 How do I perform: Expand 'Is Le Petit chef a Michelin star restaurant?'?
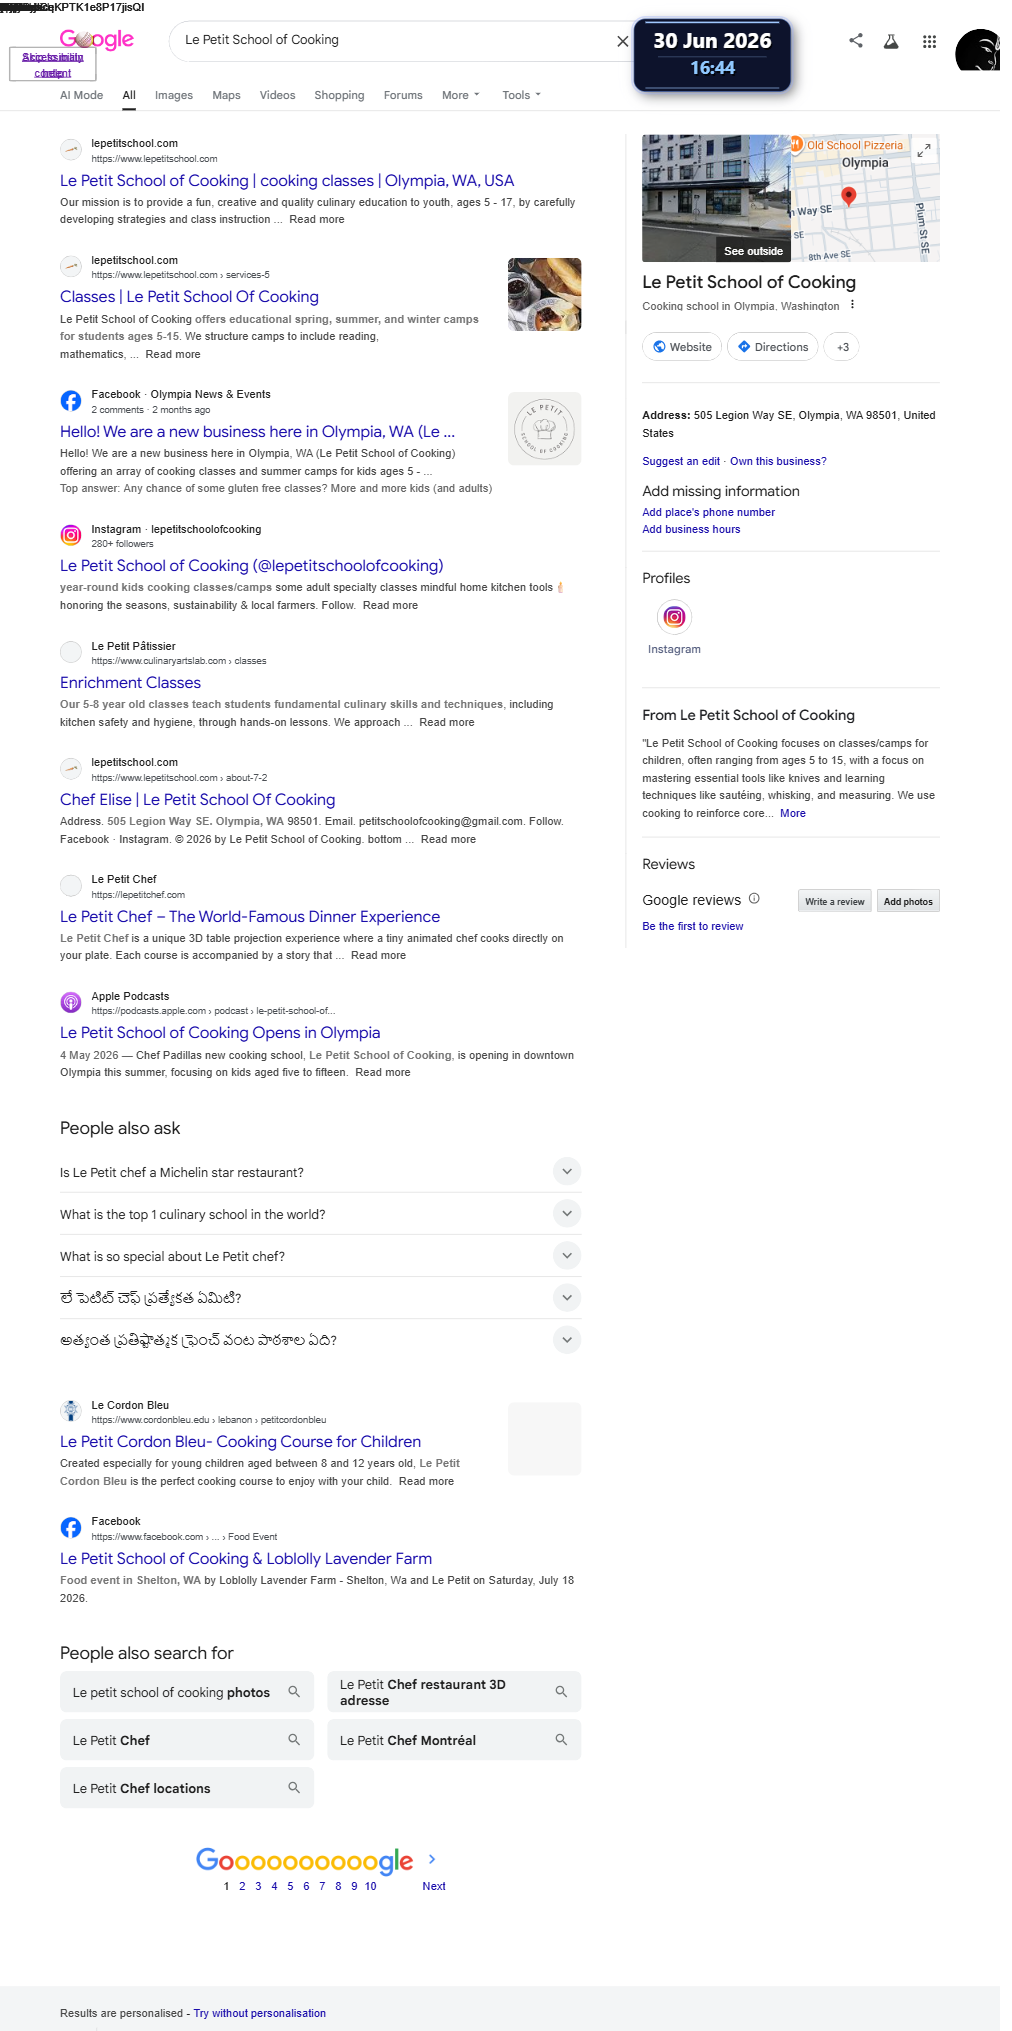point(320,1172)
